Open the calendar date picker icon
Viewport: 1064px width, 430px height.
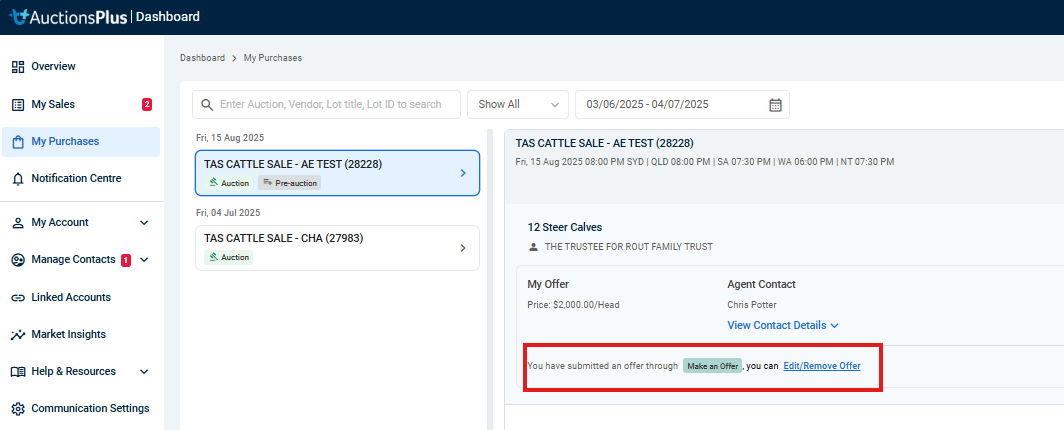775,104
